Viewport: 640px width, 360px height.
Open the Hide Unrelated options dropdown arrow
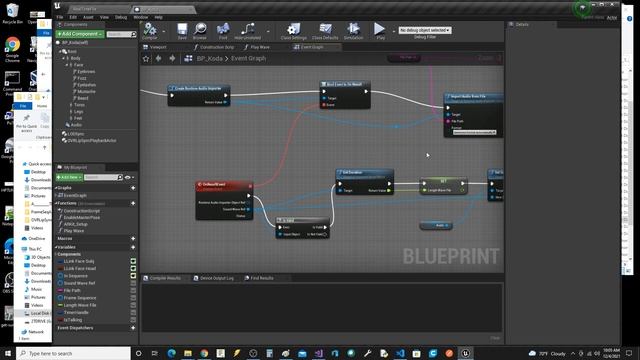(268, 31)
